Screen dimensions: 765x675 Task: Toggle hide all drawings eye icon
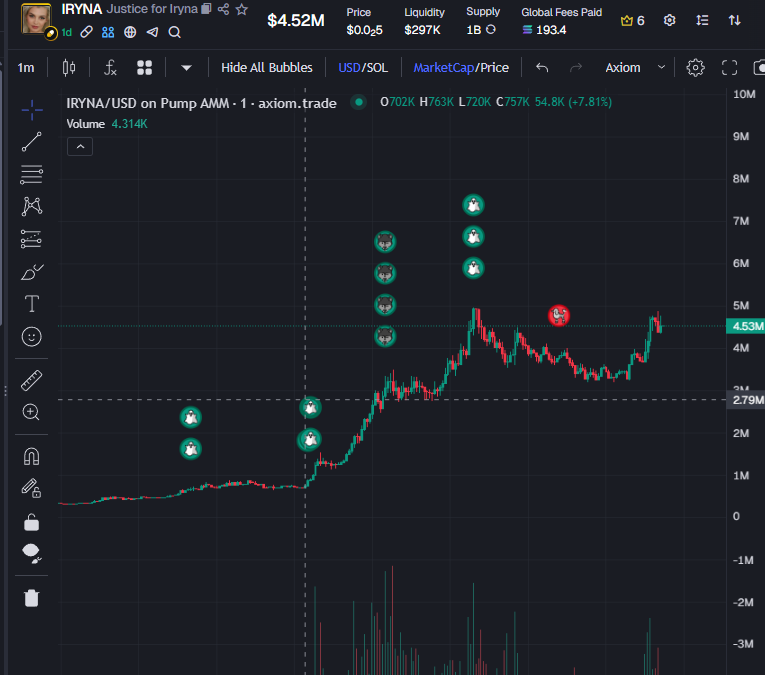click(x=32, y=554)
